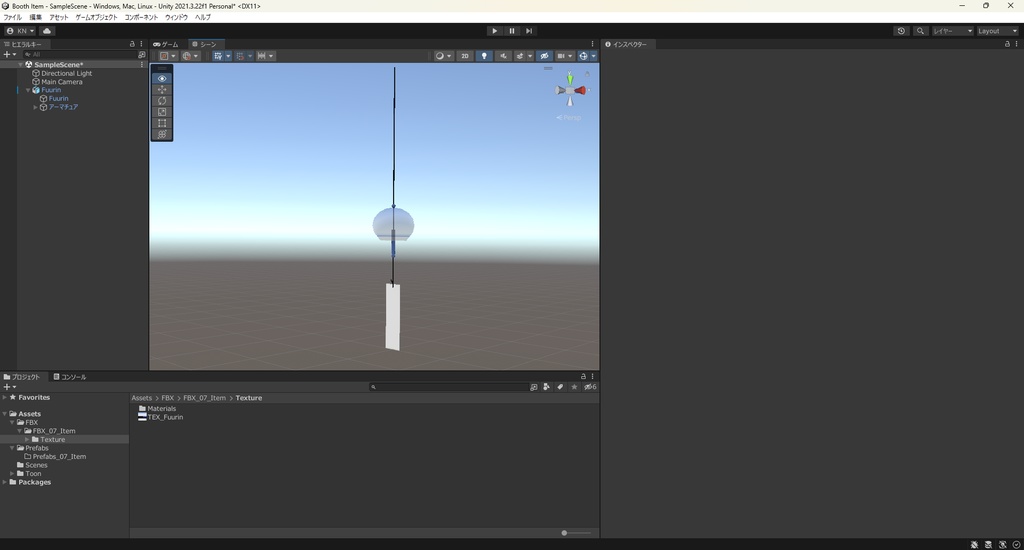1024x550 pixels.
Task: Open the 編集 menu
Action: coord(35,17)
